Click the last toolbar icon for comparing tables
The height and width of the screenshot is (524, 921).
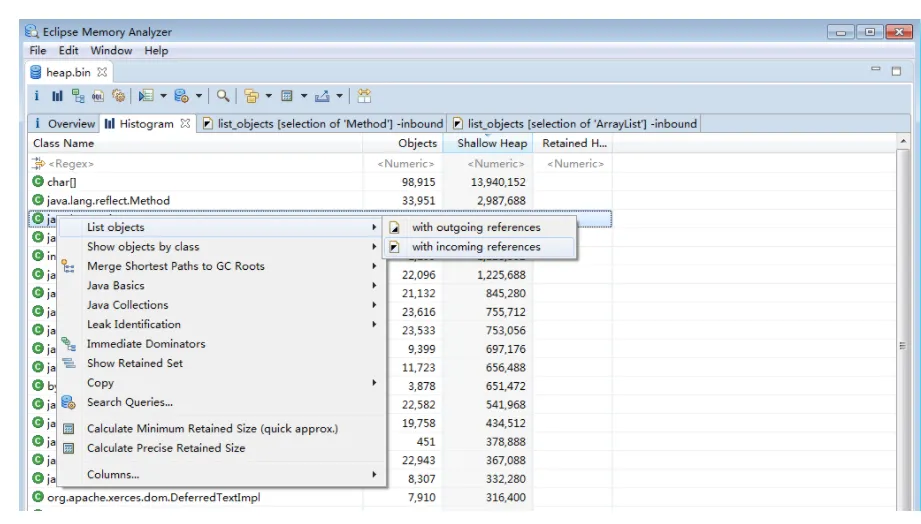[365, 97]
